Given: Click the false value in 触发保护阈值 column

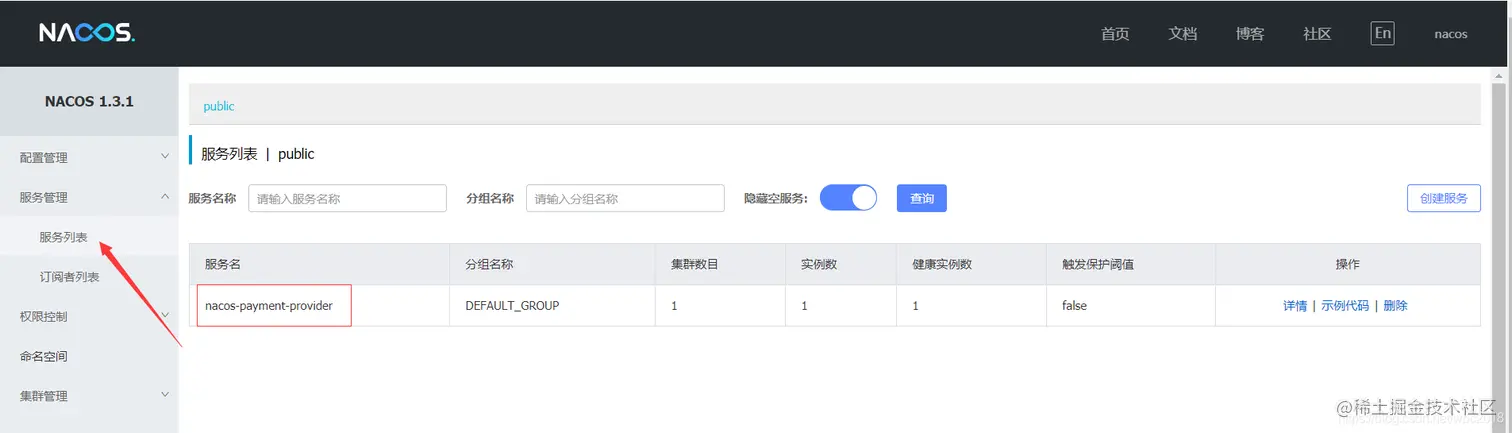Looking at the screenshot, I should pyautogui.click(x=1074, y=305).
